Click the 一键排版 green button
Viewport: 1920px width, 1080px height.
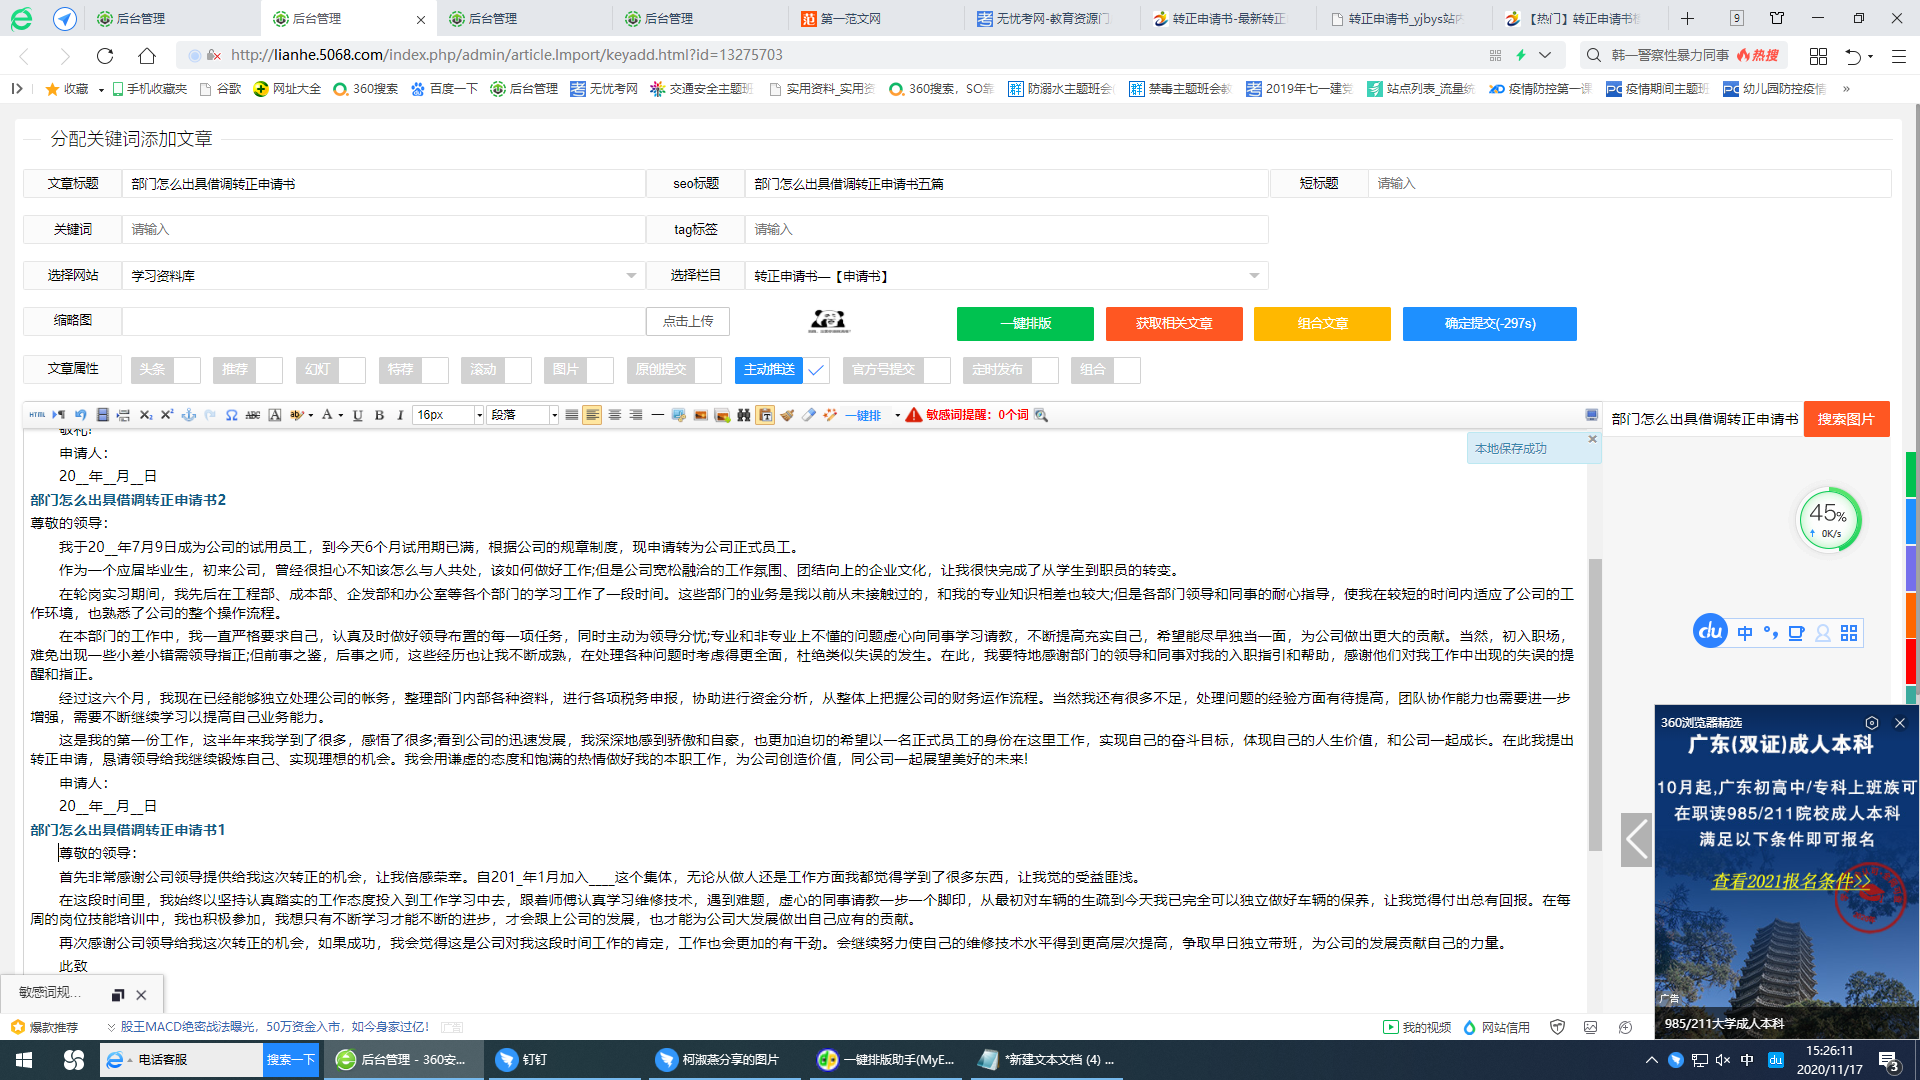1024,324
